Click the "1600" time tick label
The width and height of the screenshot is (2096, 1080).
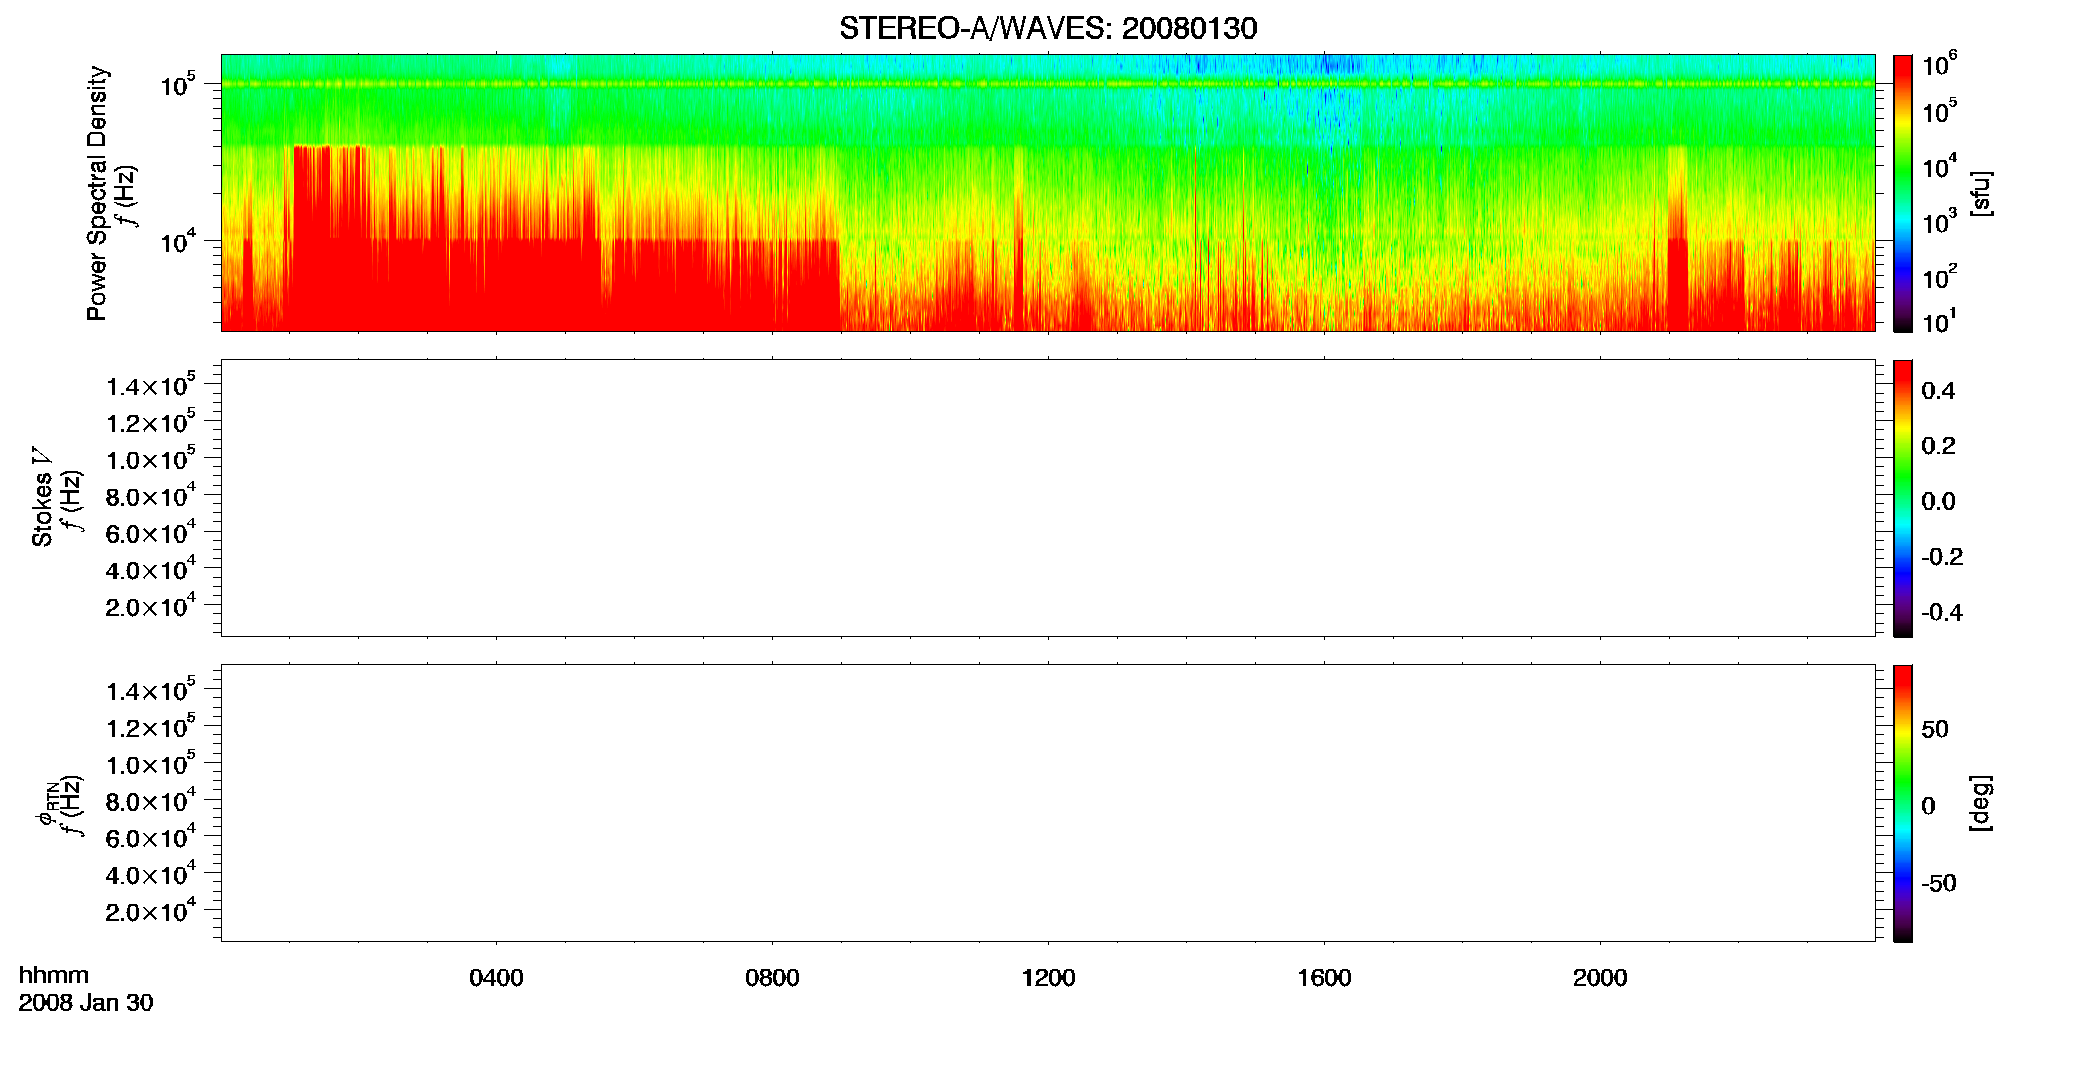point(1324,978)
